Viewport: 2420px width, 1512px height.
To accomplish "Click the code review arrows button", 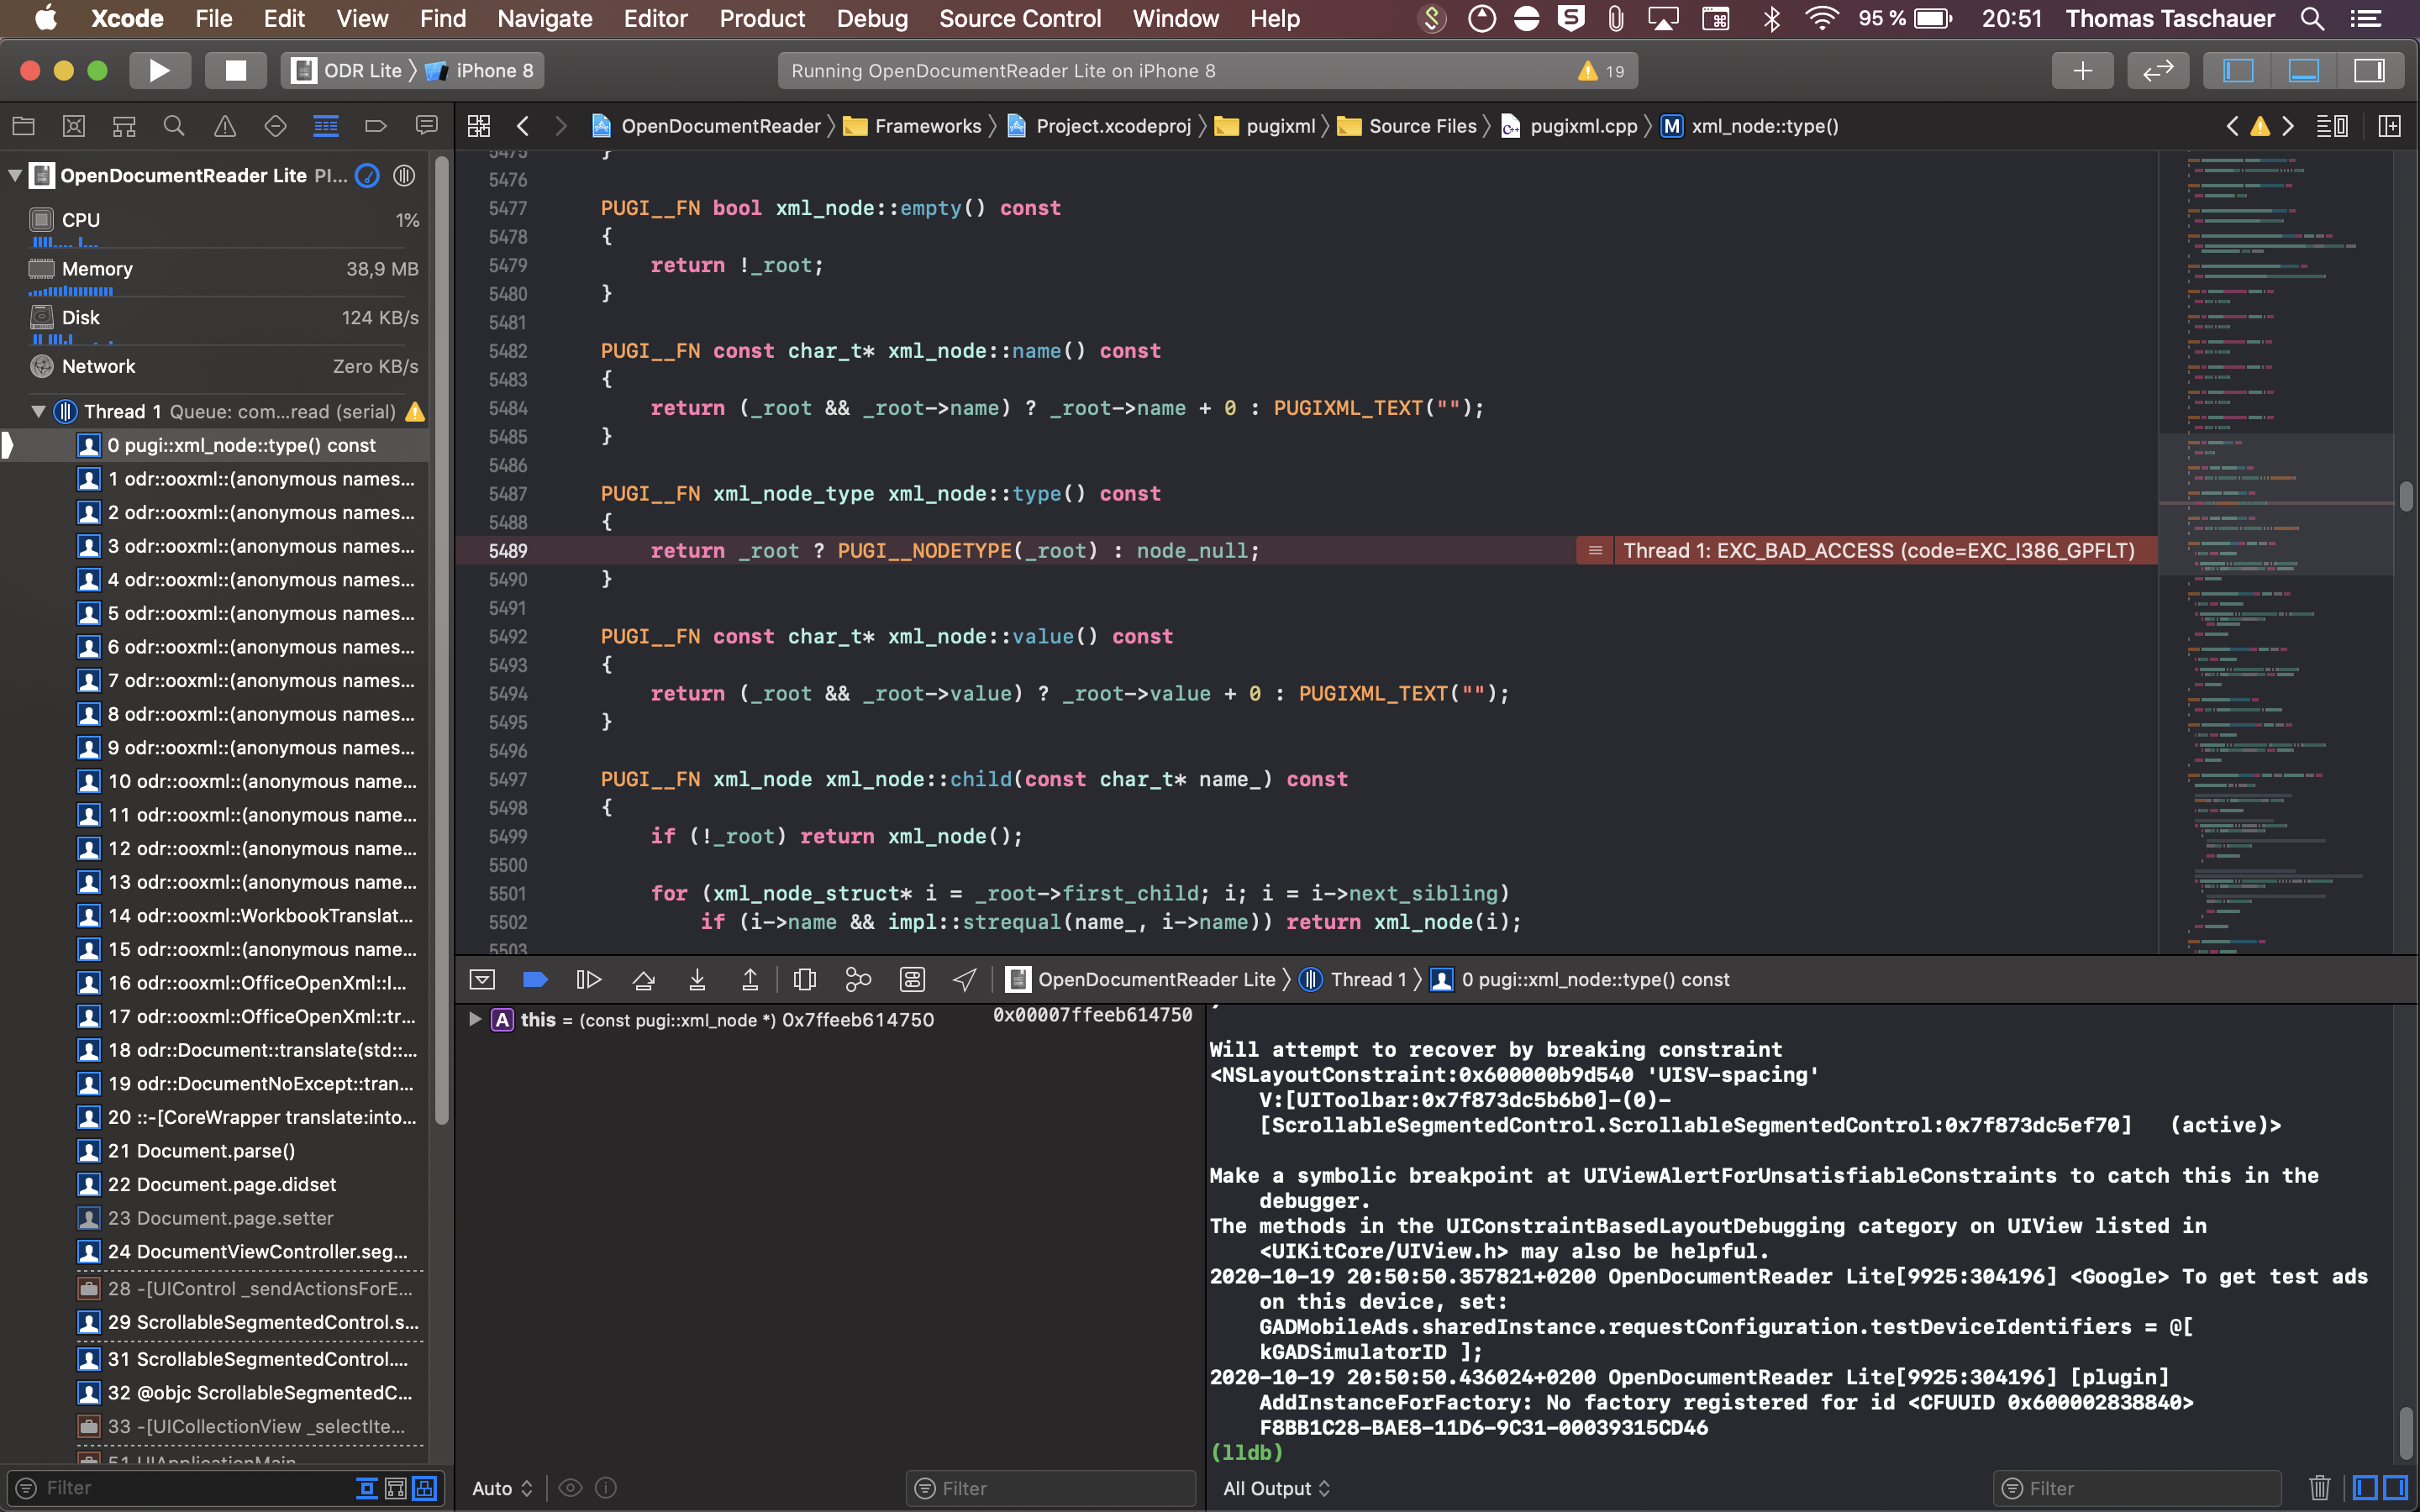I will tap(2158, 70).
